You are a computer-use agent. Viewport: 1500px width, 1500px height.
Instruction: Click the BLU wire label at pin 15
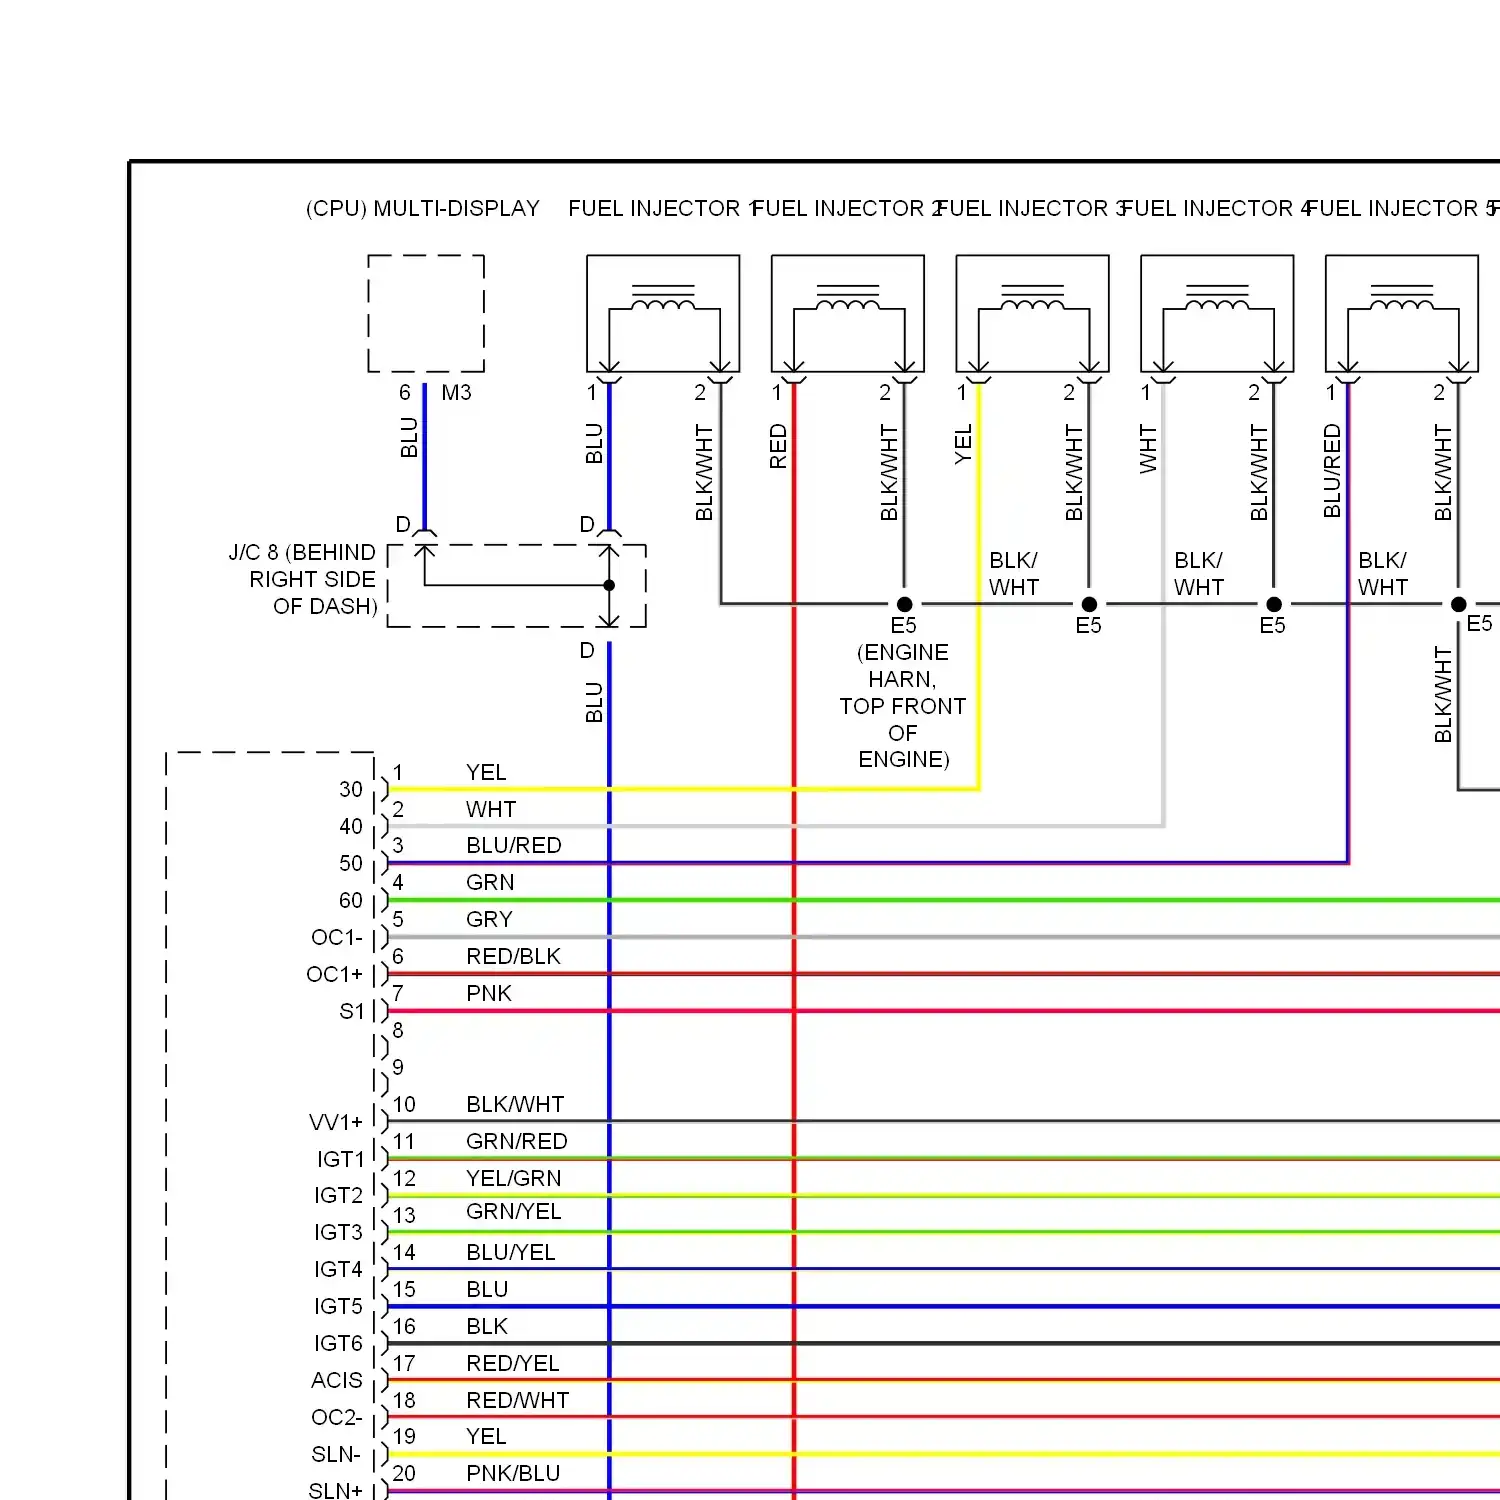point(487,1289)
